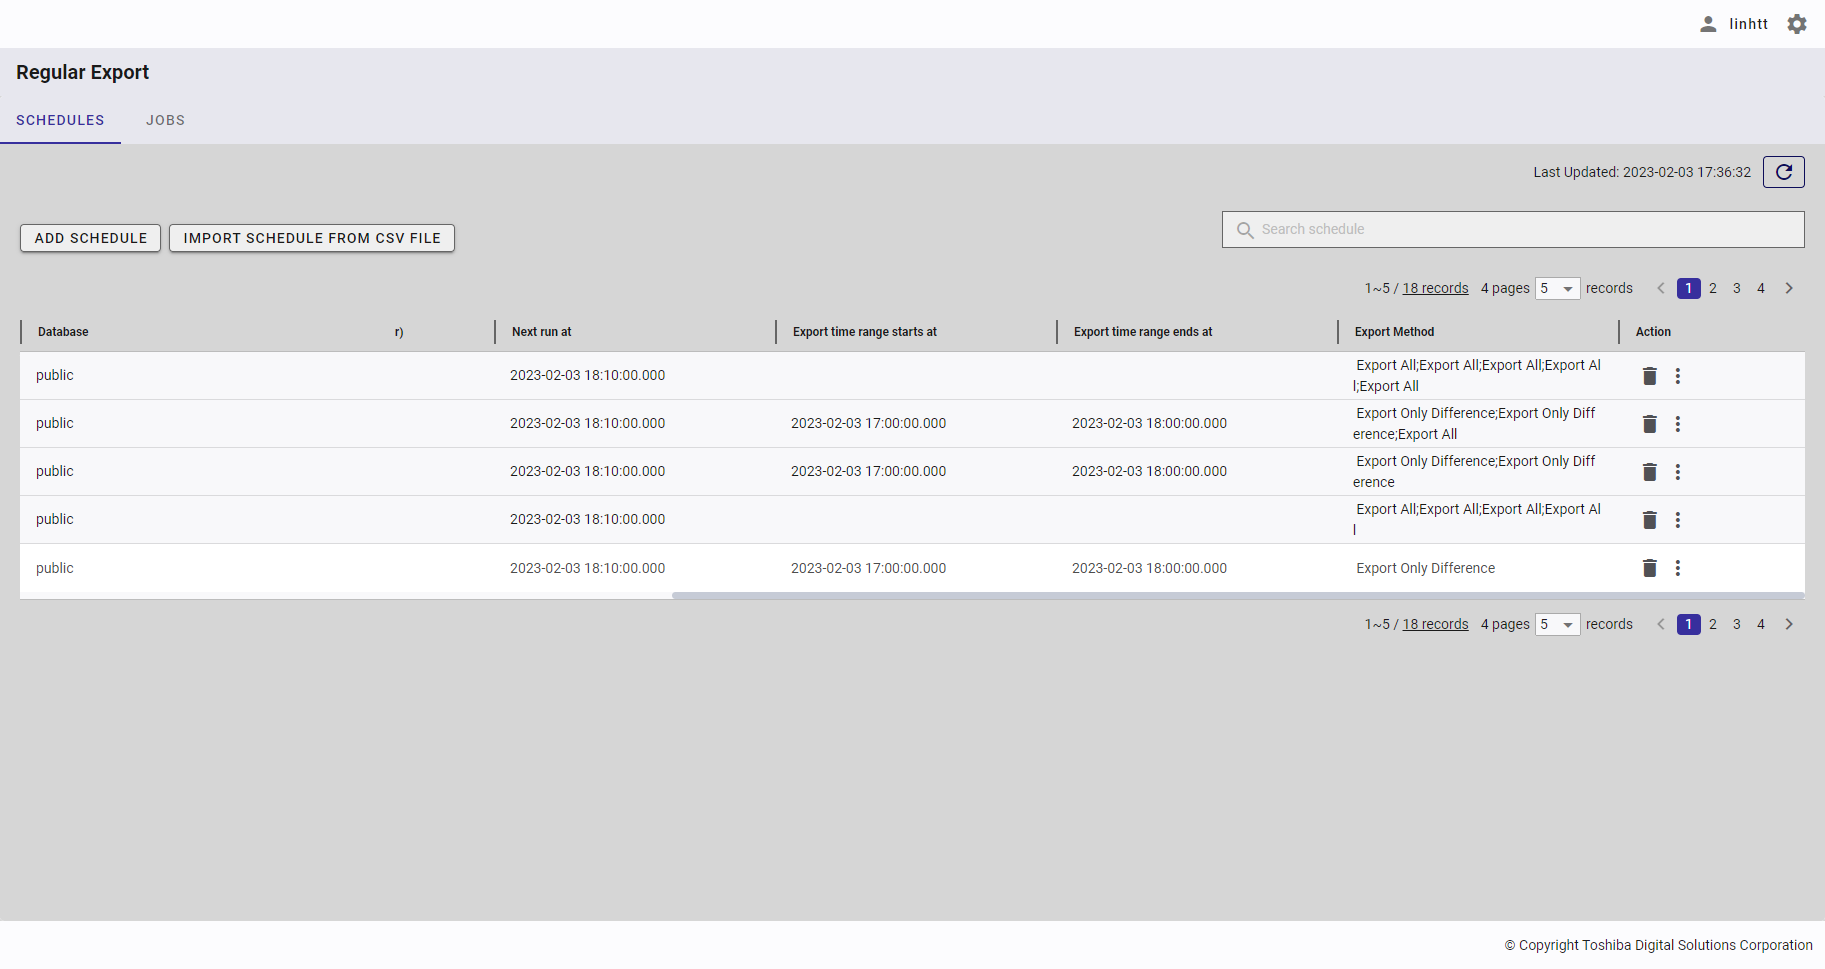Delete the last row with Export Only Difference

tap(1650, 568)
